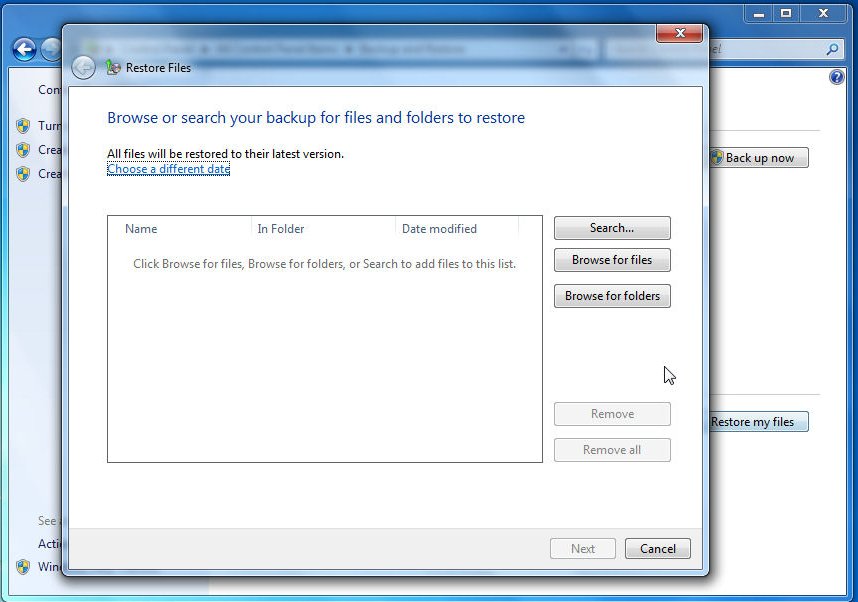
Task: Click the shield icon at the sidebar bottom
Action: coord(22,567)
